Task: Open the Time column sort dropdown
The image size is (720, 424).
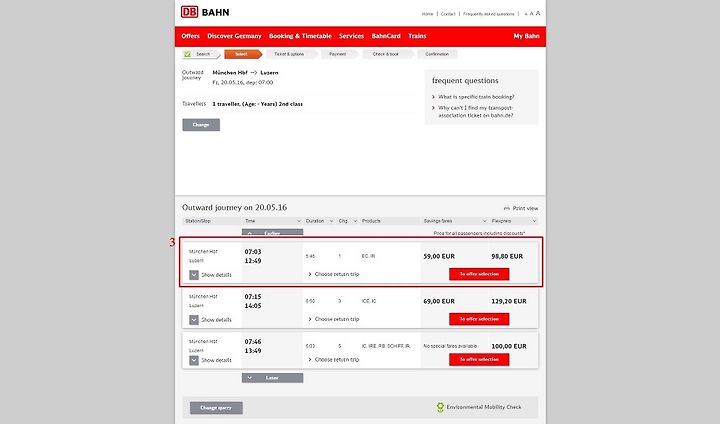Action: (x=298, y=221)
